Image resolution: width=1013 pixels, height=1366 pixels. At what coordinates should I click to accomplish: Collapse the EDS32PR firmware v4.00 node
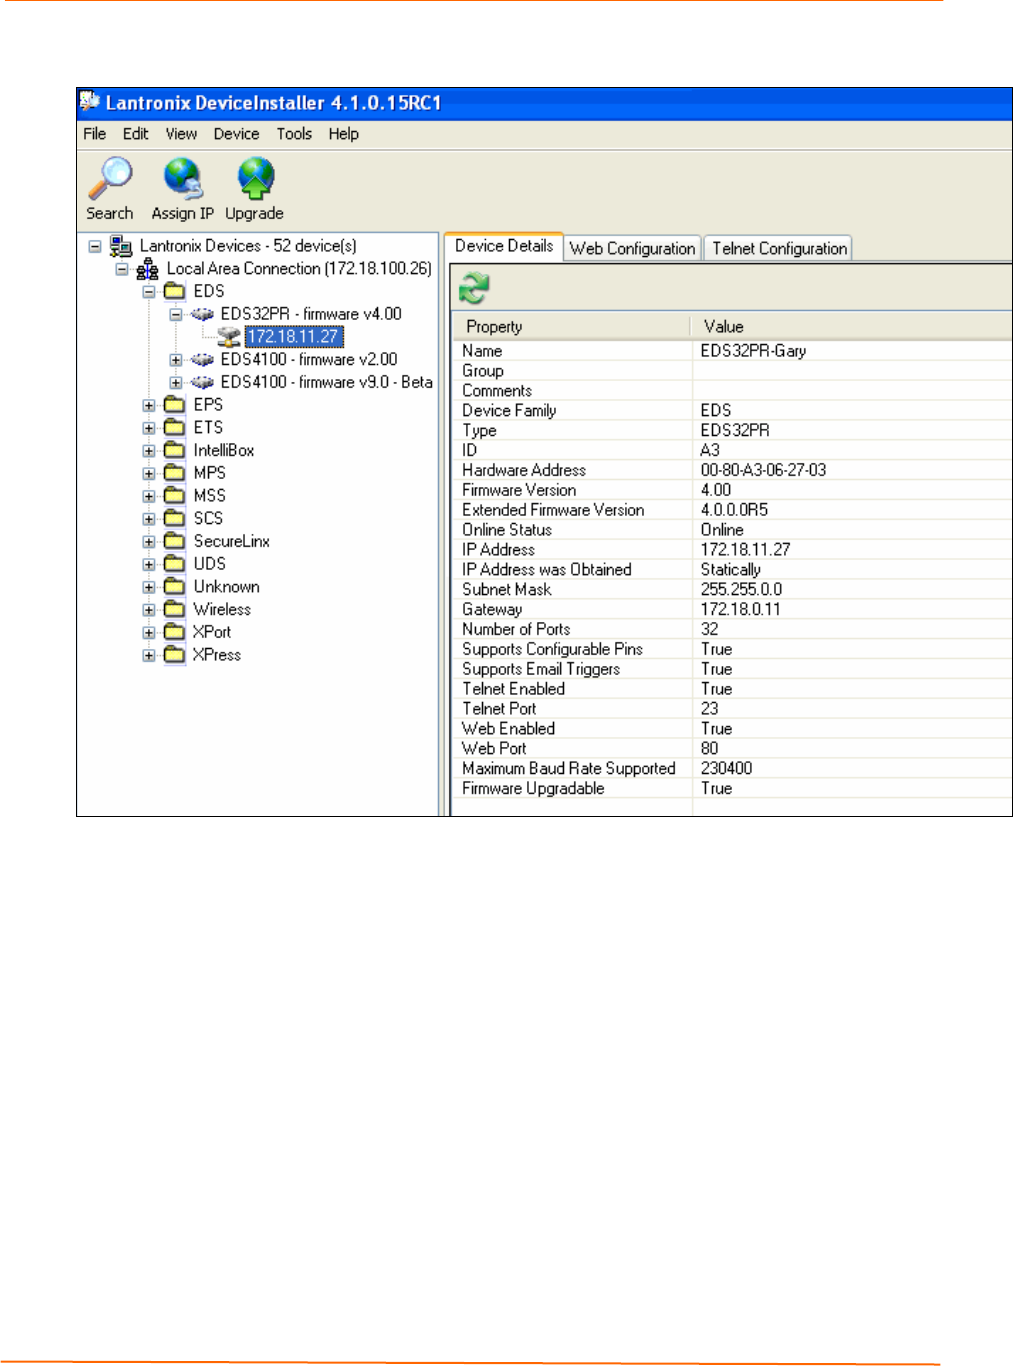point(176,314)
